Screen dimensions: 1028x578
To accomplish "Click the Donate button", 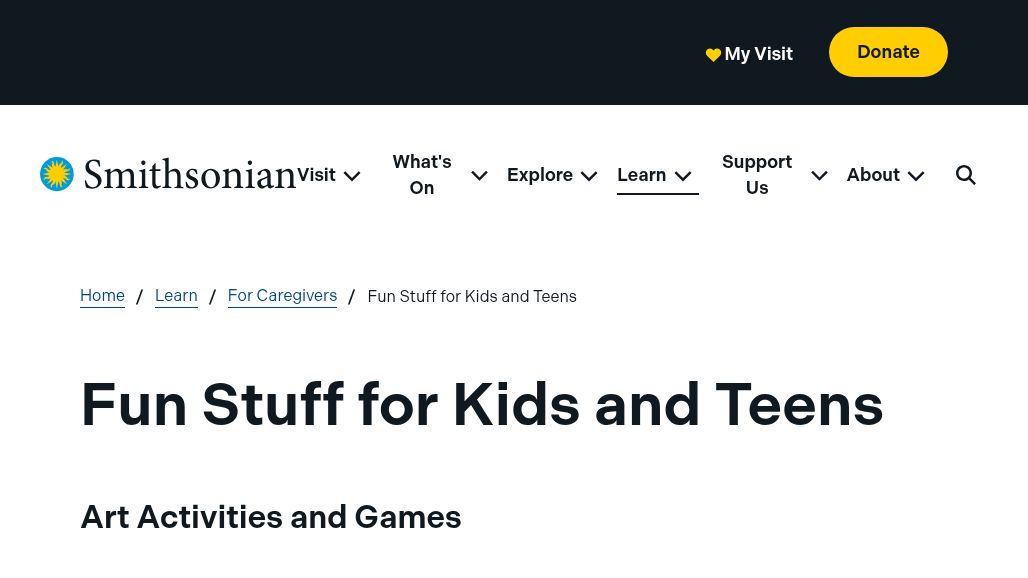I will [888, 52].
